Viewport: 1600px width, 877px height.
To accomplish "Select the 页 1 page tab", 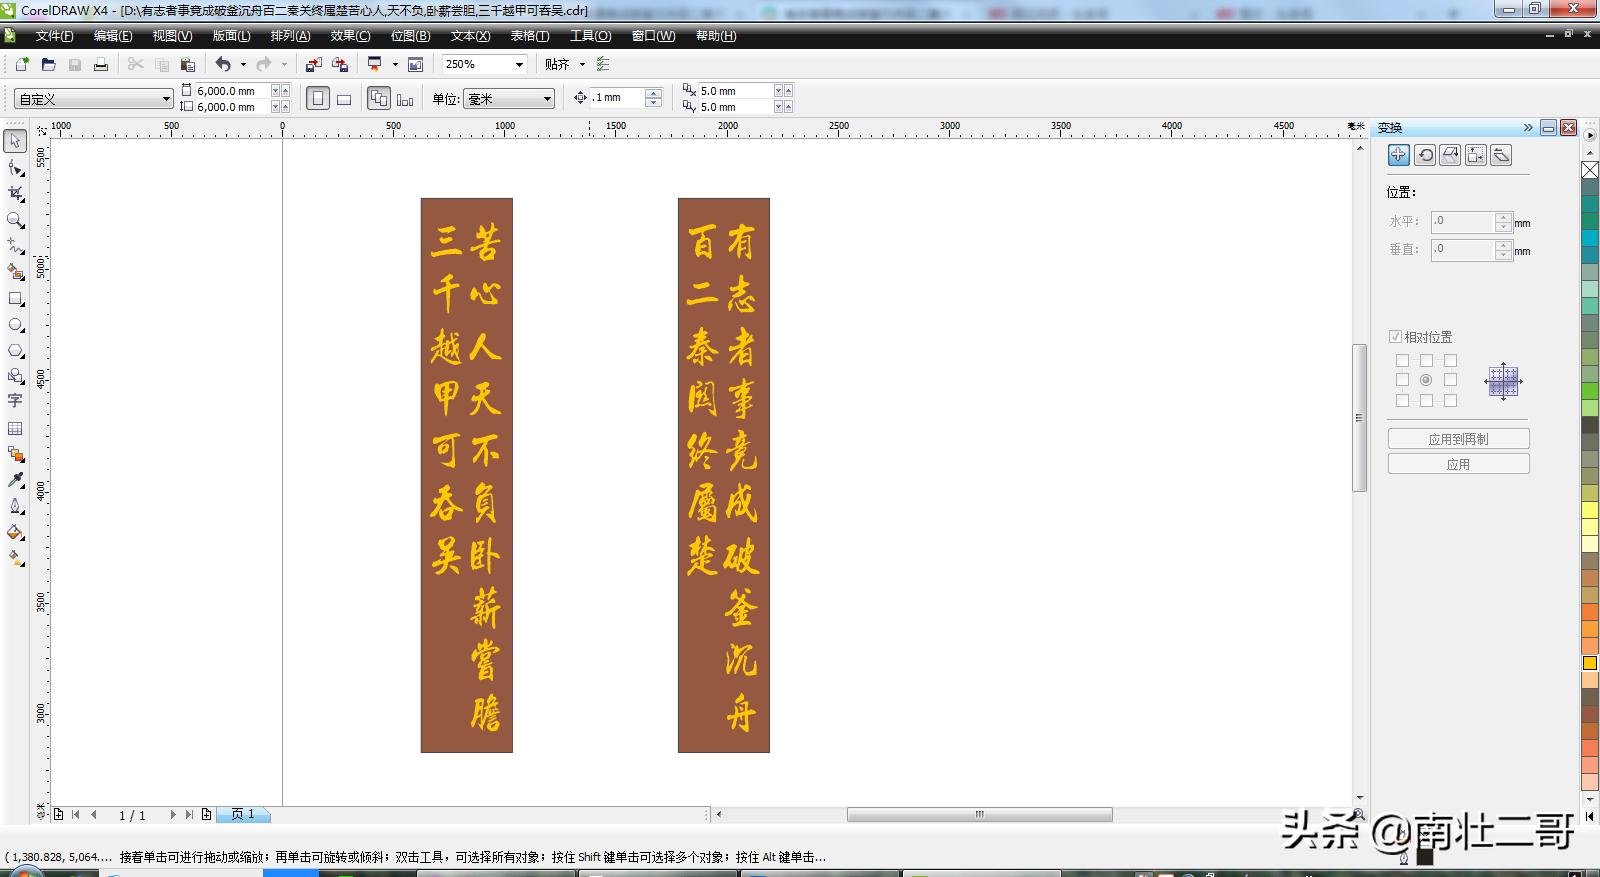I will pyautogui.click(x=242, y=815).
